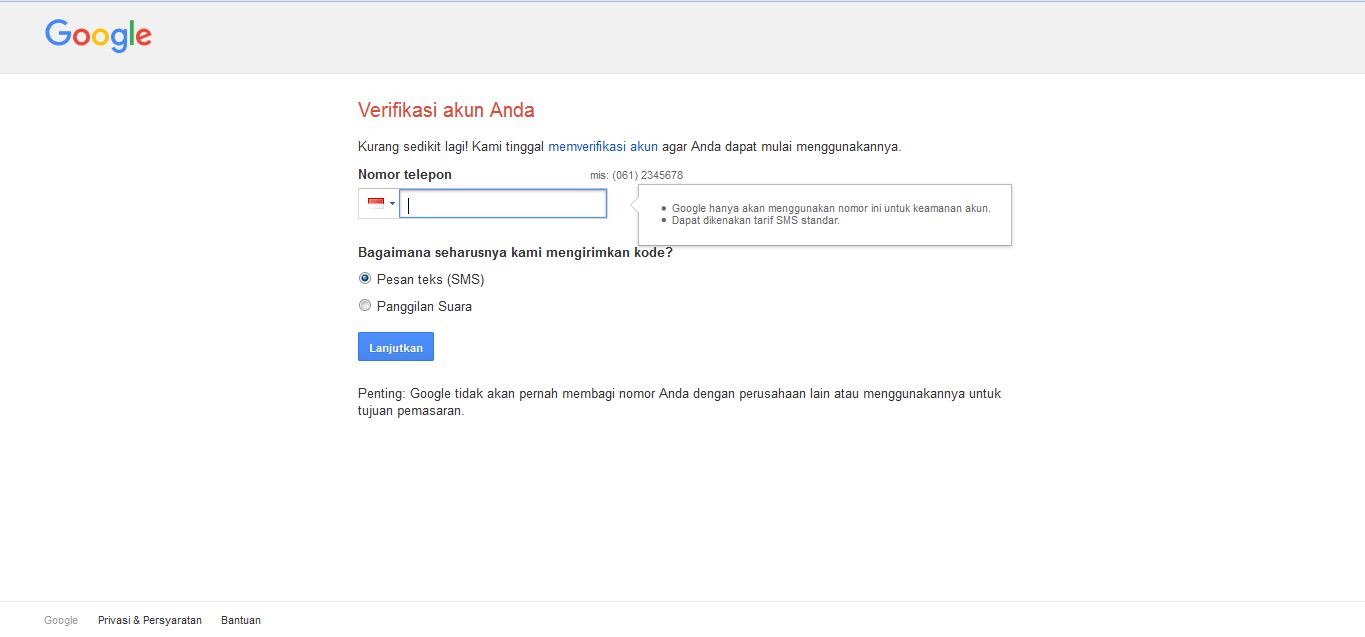Click the Google text in footer

pos(61,620)
